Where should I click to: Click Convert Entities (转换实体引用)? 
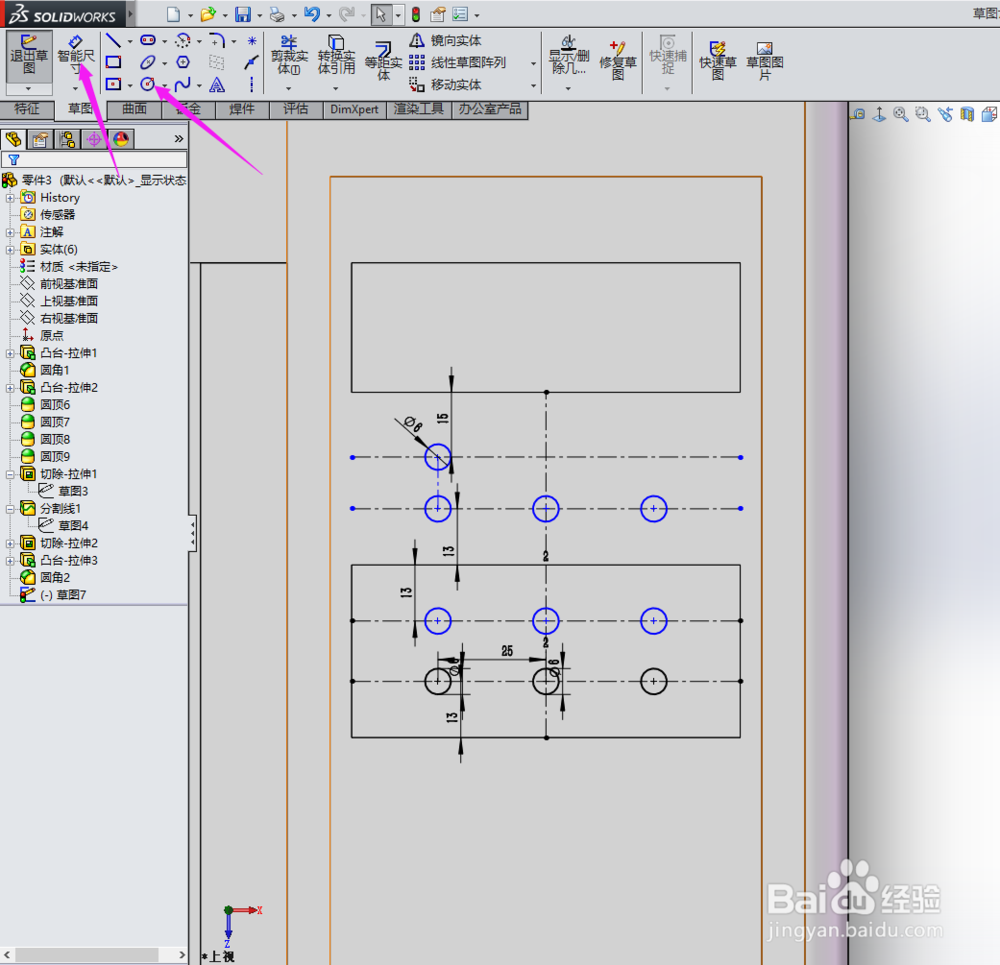click(x=336, y=56)
